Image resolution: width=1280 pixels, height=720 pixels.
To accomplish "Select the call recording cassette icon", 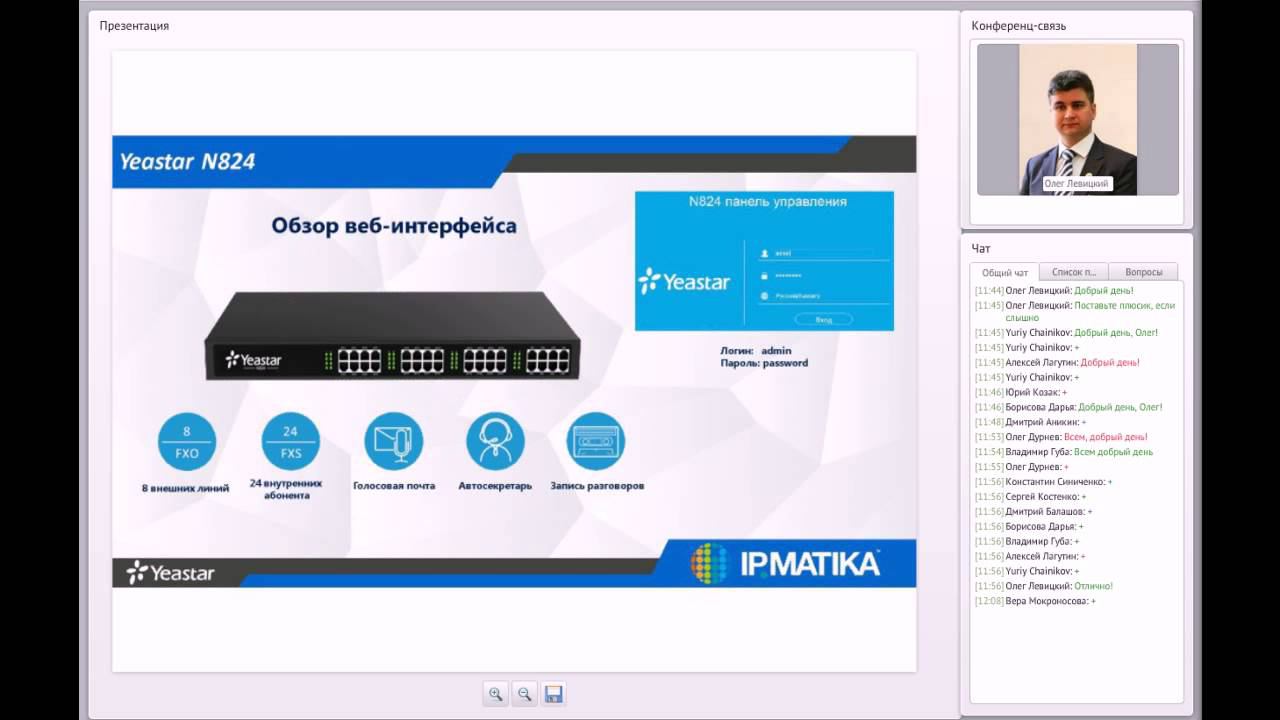I will 596,442.
